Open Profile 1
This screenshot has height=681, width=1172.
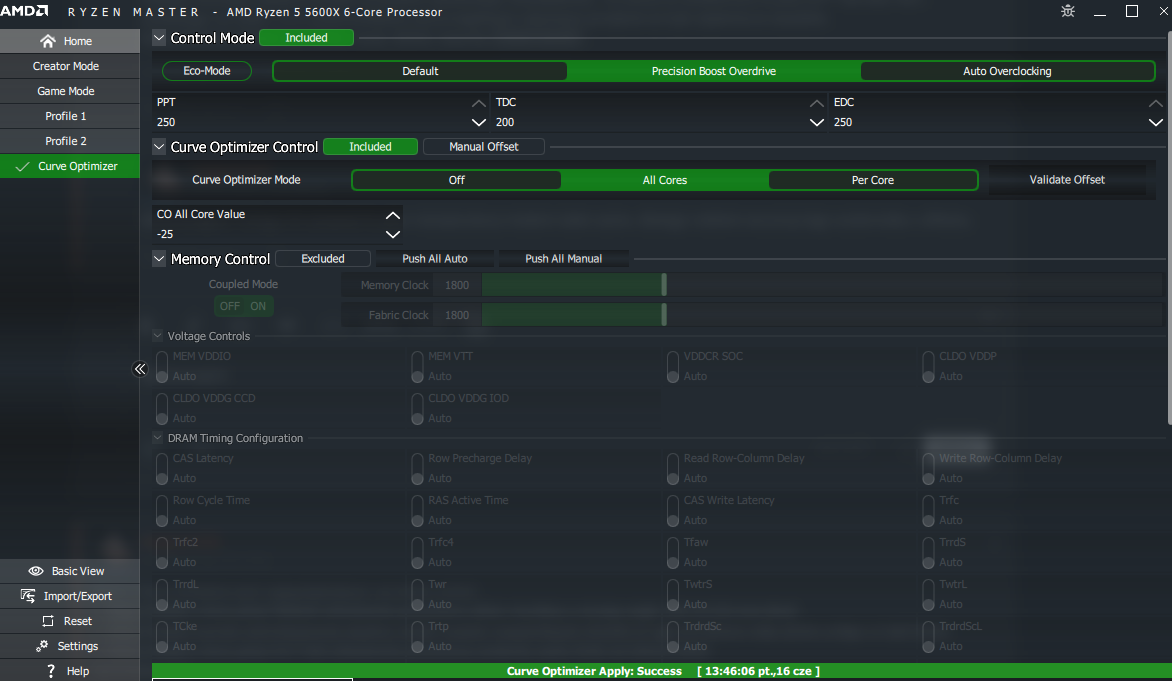70,116
